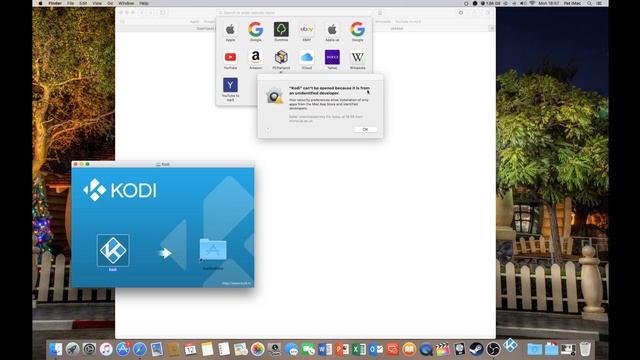
Task: Open Microsoft PowerPoint from the Dock
Action: (x=342, y=349)
